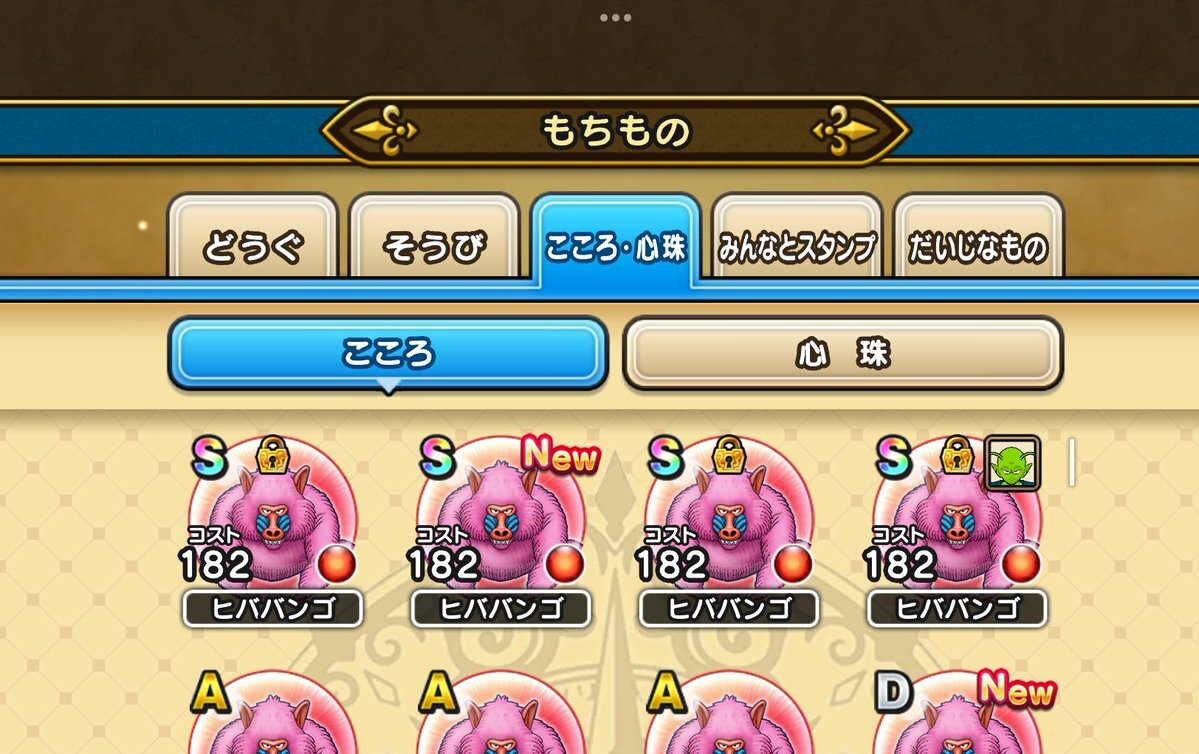Tap lock icon beside the goblin portrait

957,455
